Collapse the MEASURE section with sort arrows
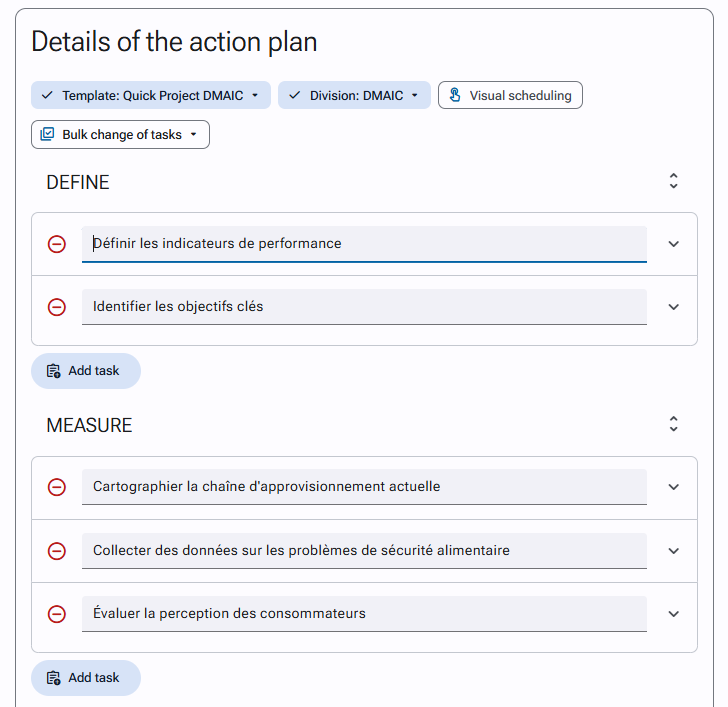 point(673,424)
